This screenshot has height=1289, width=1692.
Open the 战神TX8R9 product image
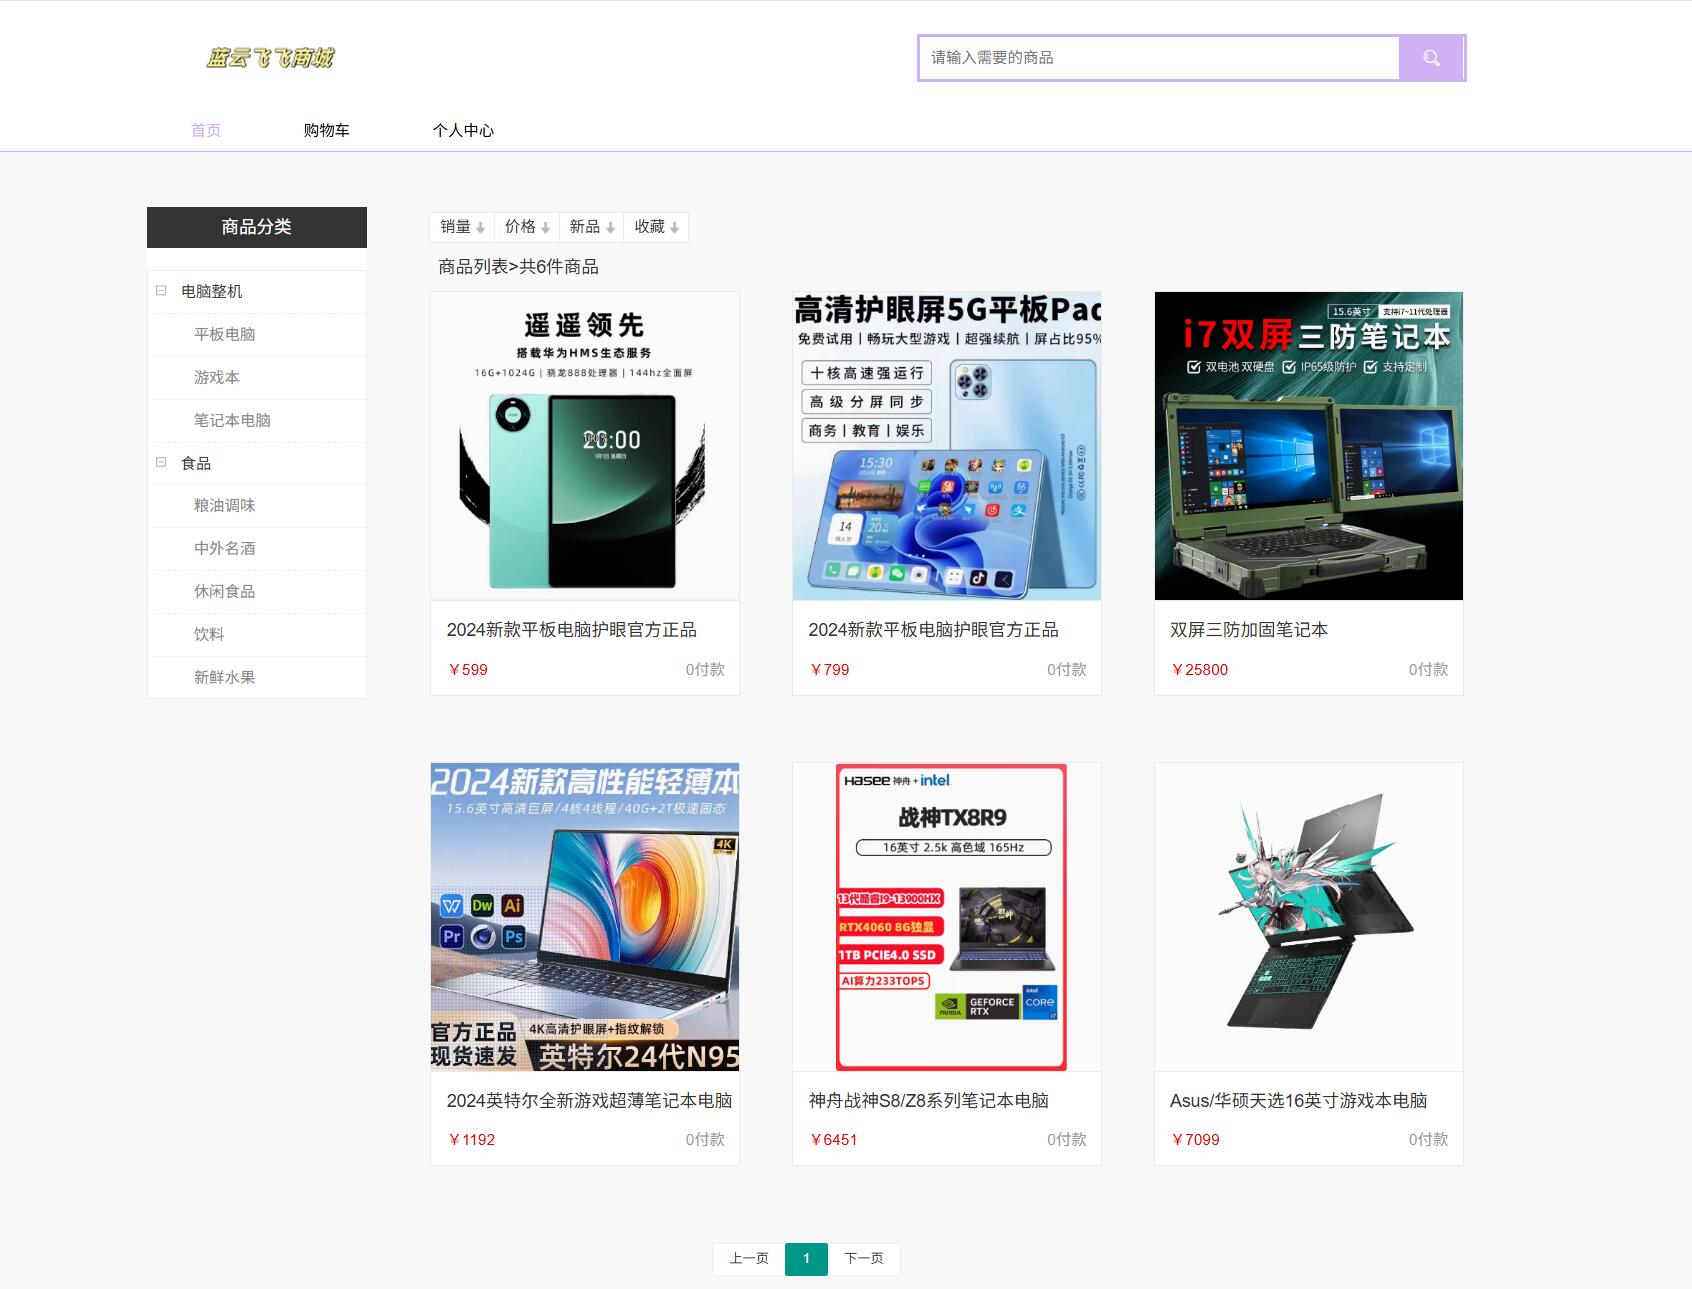pyautogui.click(x=947, y=917)
